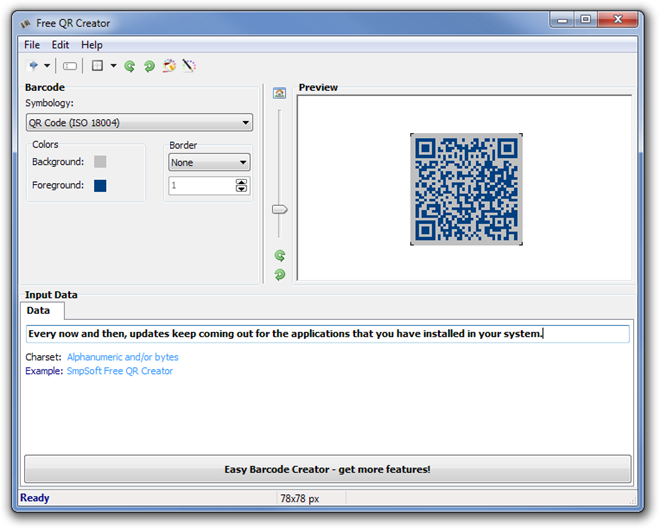This screenshot has width=660, height=529.
Task: Click the home reset zoom icon
Action: pyautogui.click(x=279, y=93)
